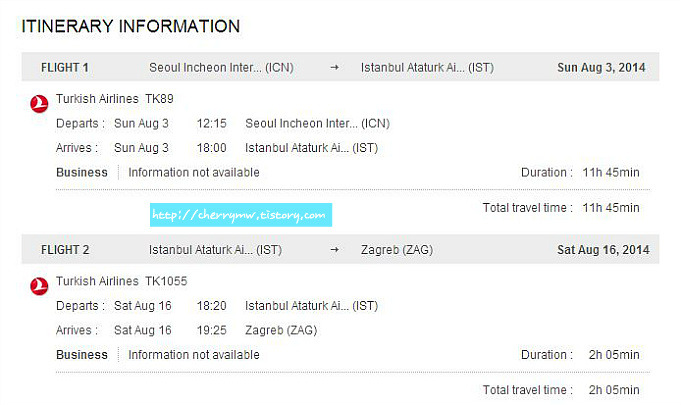
Task: Click Business class label under flight TK1055
Action: (82, 355)
